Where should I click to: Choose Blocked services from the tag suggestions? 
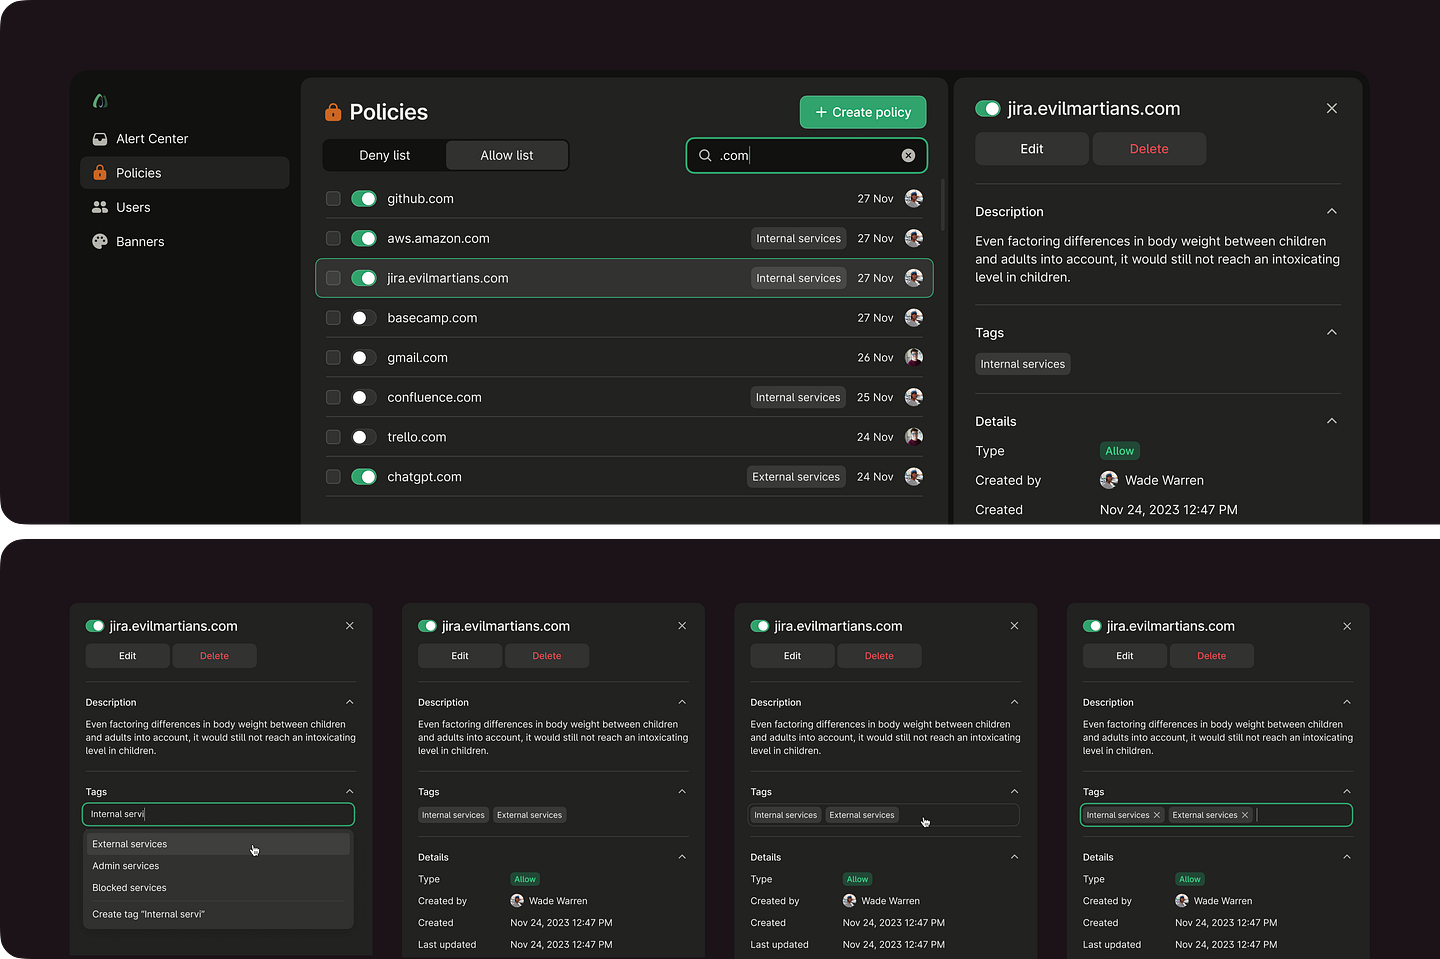pyautogui.click(x=218, y=888)
